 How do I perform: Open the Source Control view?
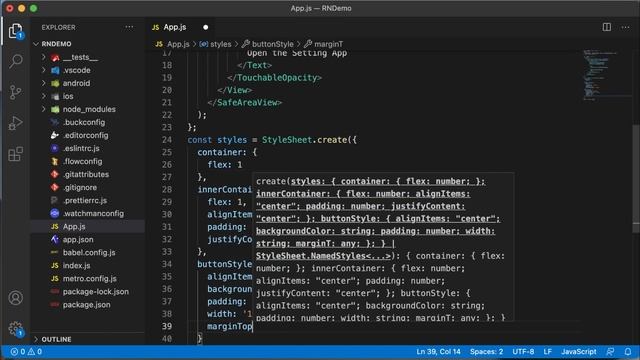tap(16, 92)
